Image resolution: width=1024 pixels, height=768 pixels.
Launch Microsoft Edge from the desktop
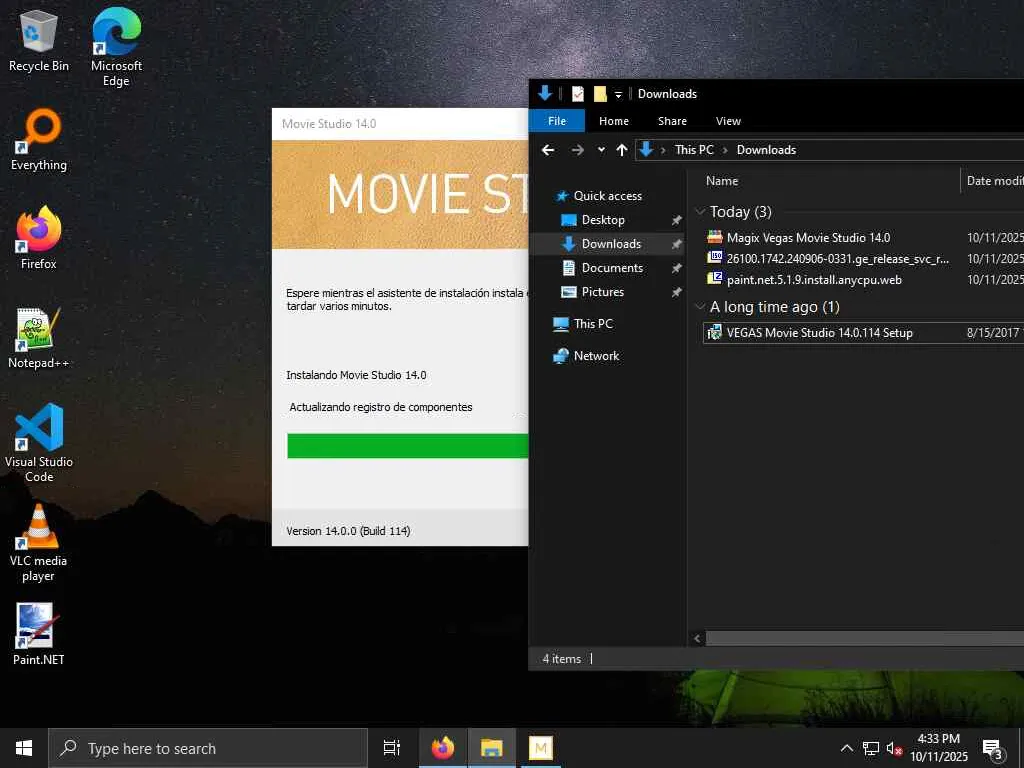(x=116, y=47)
